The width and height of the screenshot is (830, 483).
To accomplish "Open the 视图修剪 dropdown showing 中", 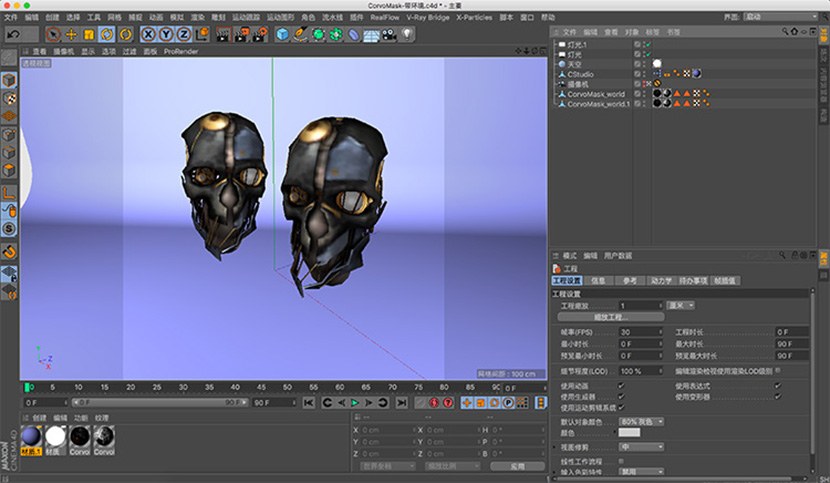I will 641,448.
